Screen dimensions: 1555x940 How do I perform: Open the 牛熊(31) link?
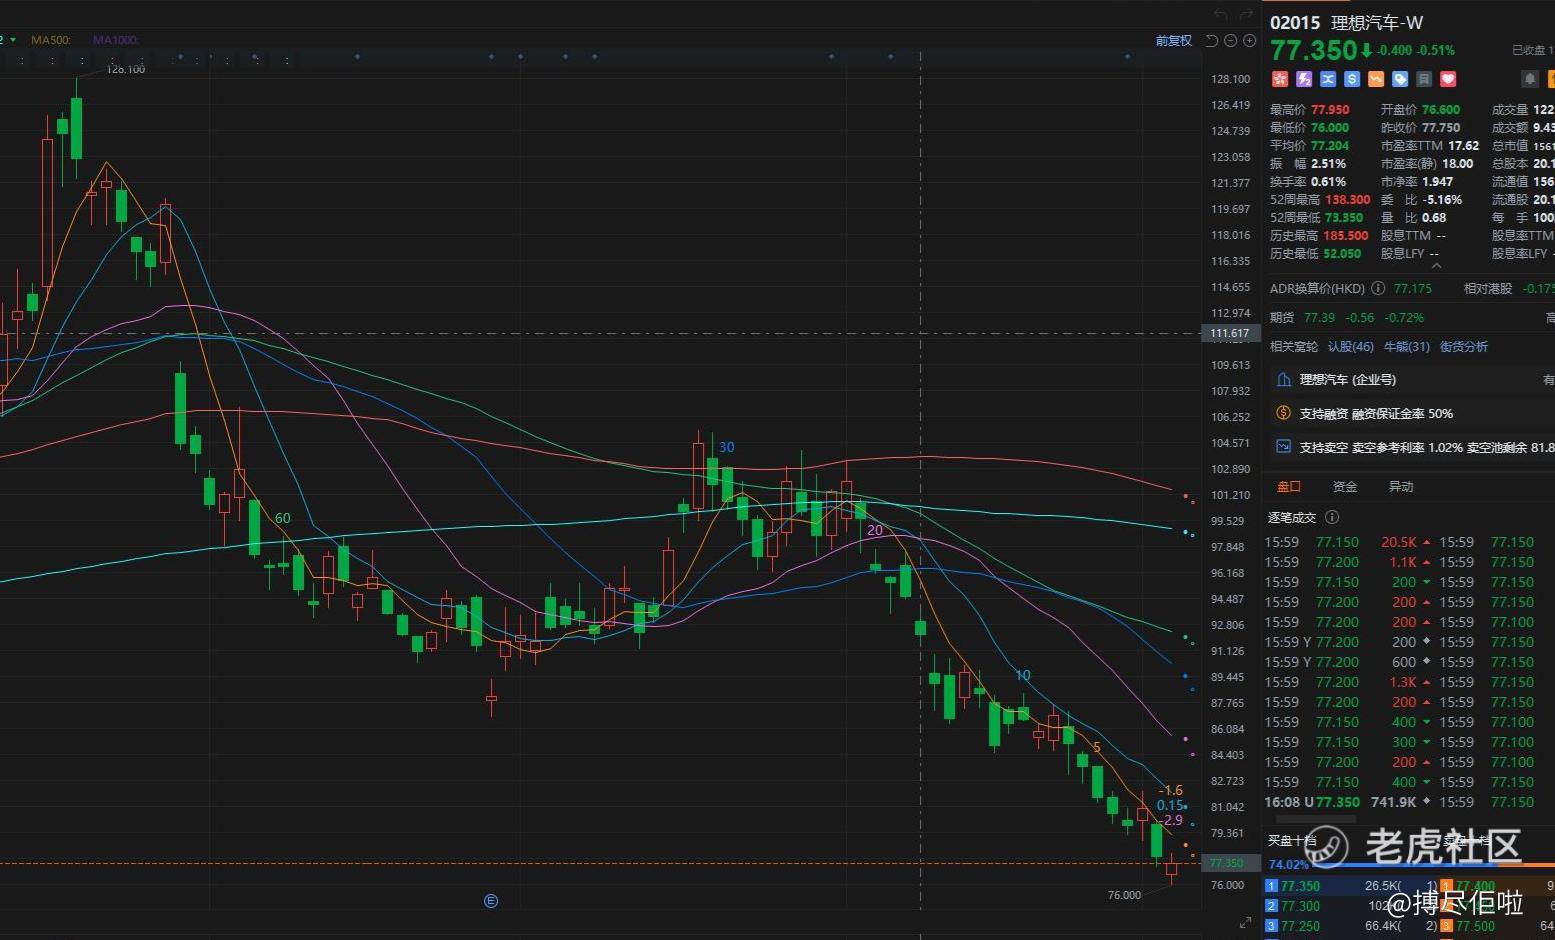(1407, 347)
